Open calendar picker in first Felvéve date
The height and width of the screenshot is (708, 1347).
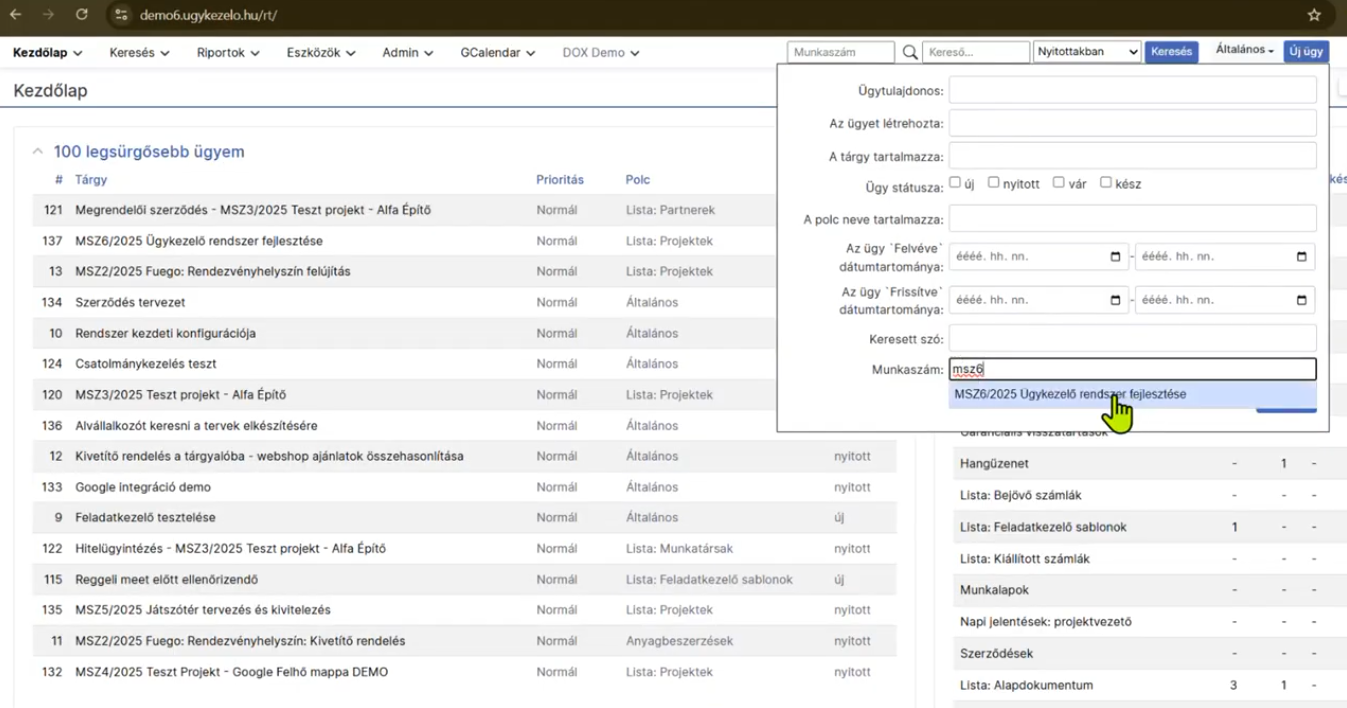click(x=1115, y=257)
